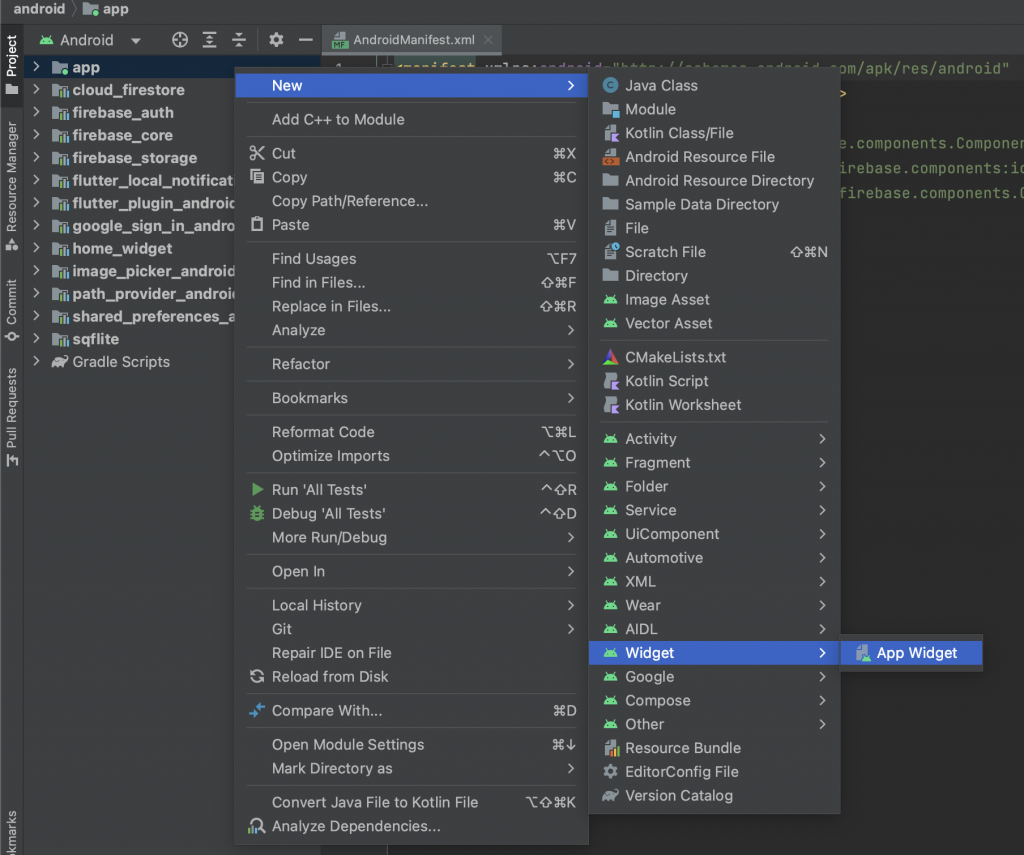Open Project panel gear options

pyautogui.click(x=276, y=40)
